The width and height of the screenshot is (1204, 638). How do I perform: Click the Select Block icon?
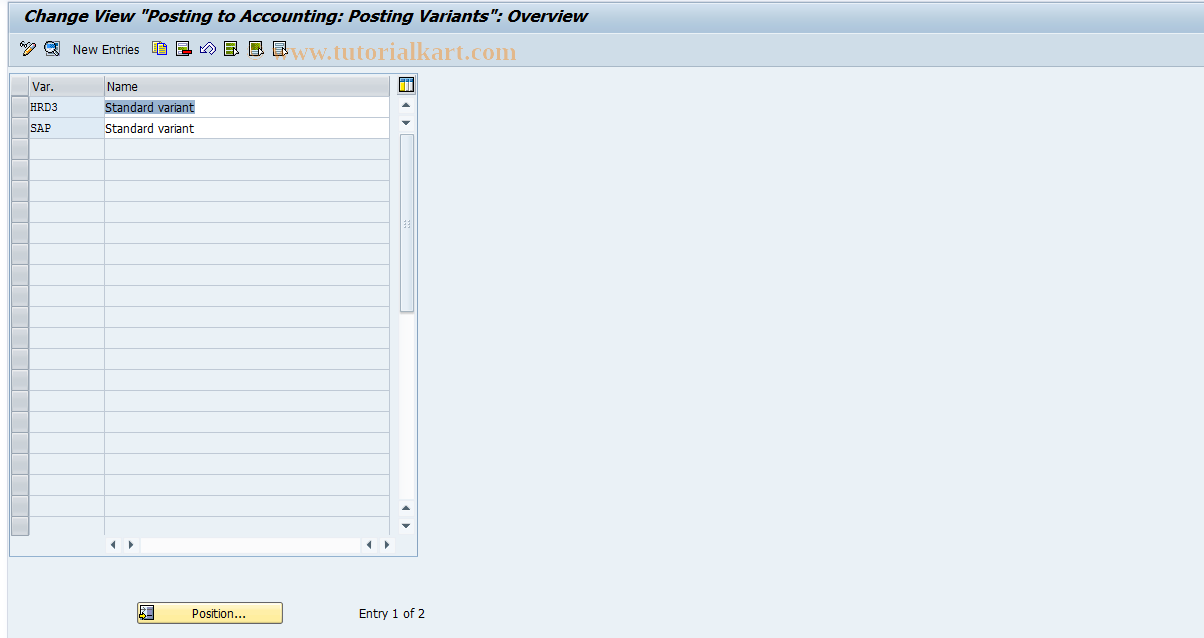[x=256, y=48]
